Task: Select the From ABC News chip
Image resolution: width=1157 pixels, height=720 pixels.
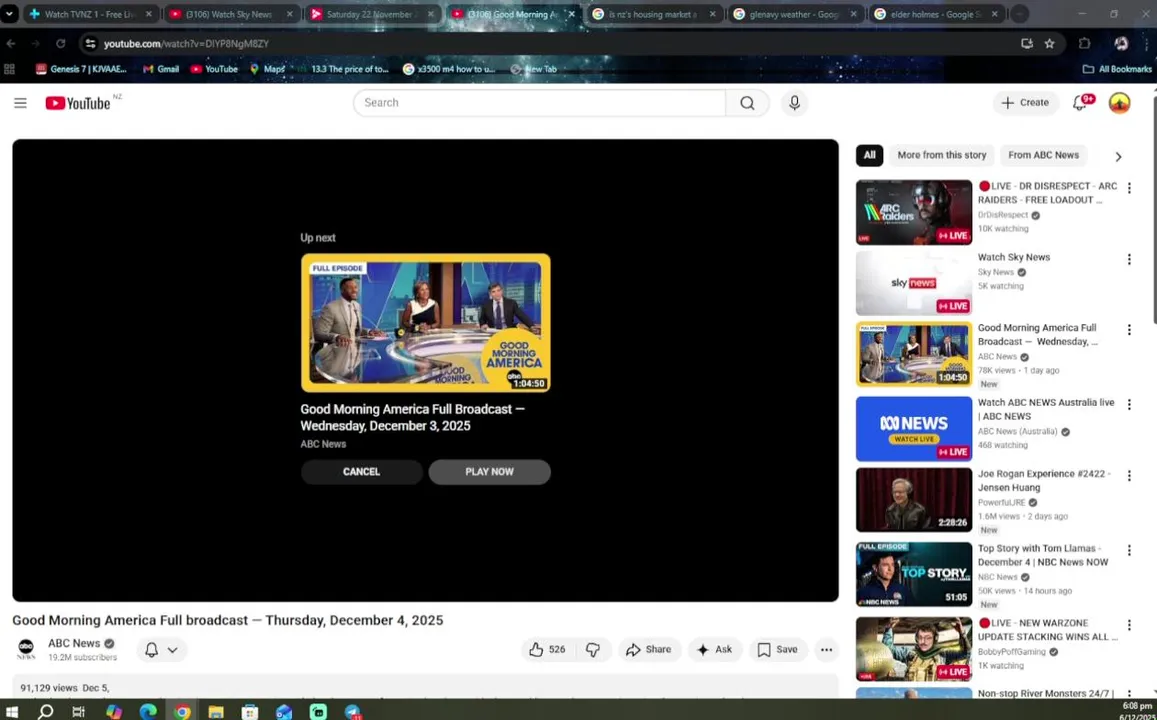Action: [1043, 156]
